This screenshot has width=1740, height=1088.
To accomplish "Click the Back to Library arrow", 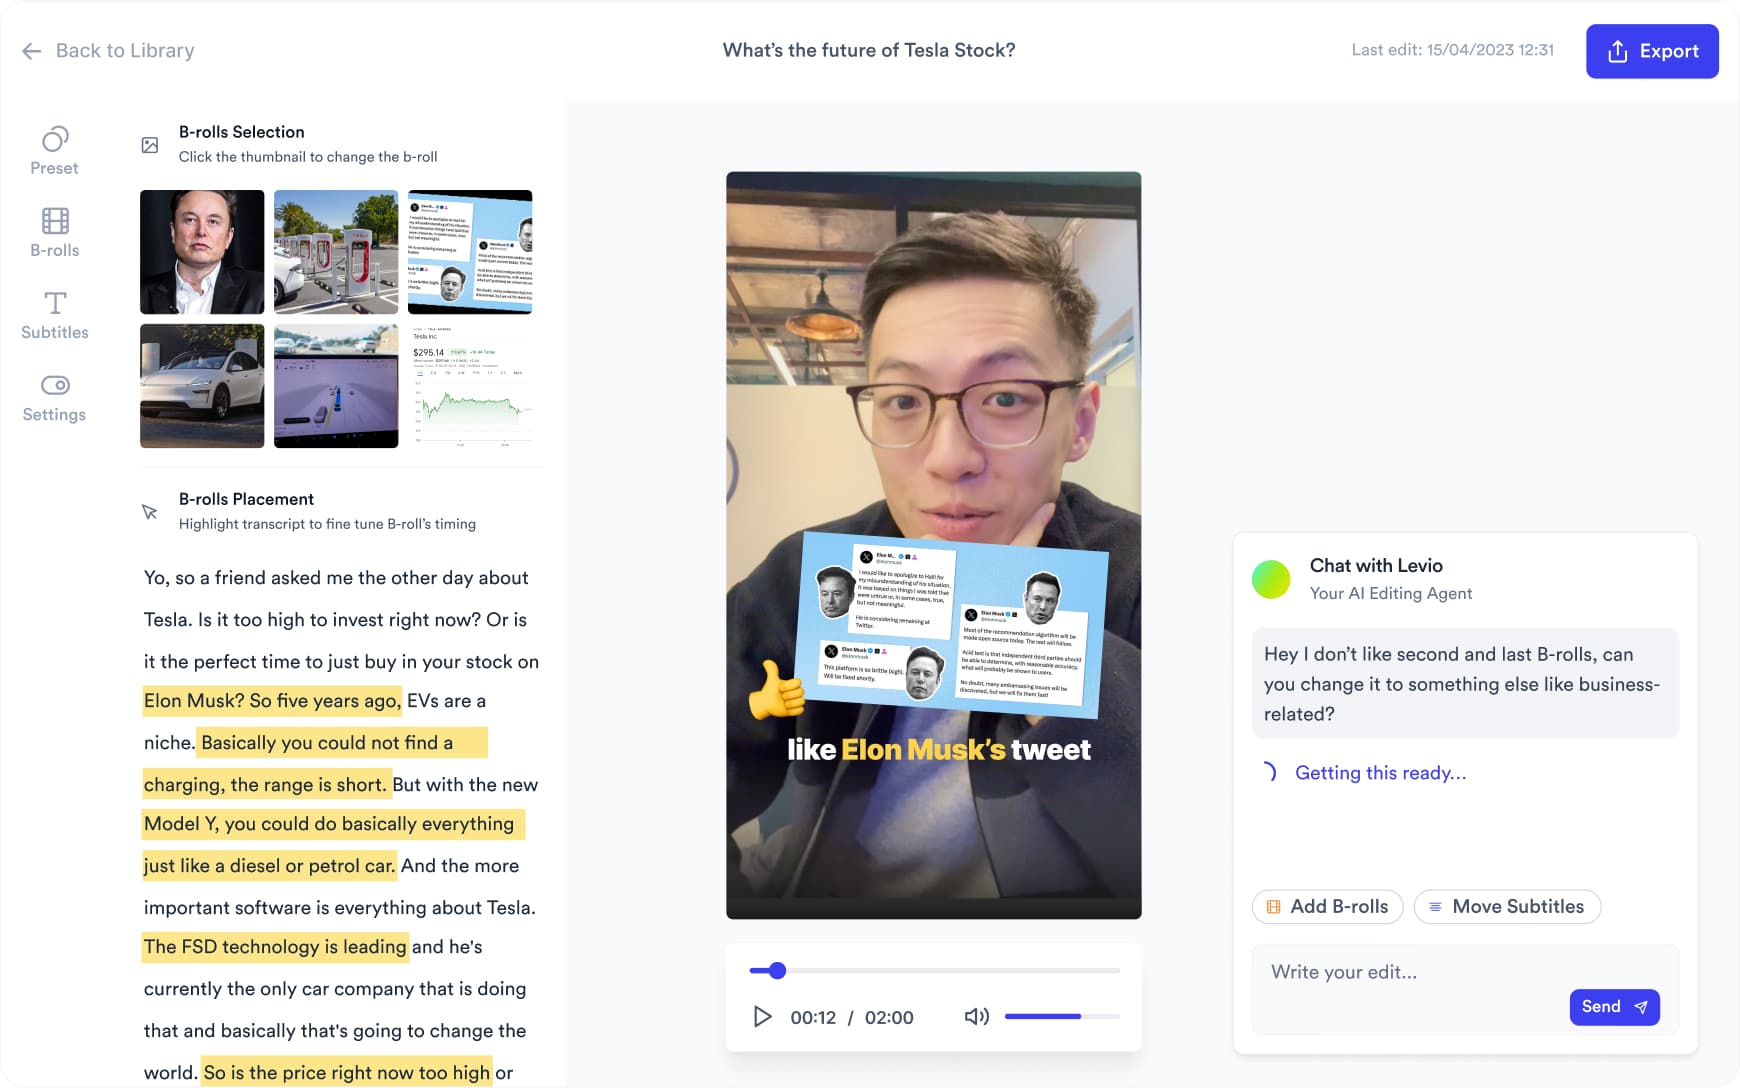I will pyautogui.click(x=32, y=51).
